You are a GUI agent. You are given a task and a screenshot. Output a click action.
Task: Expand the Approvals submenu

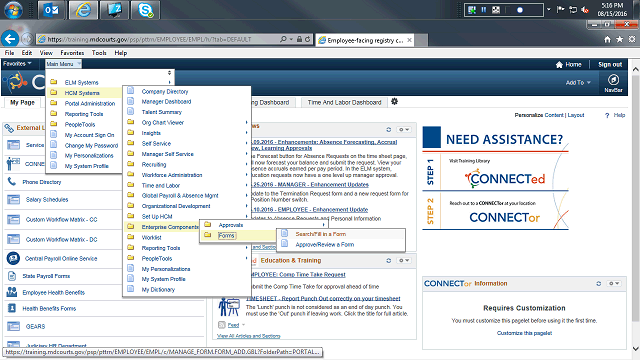(x=323, y=225)
